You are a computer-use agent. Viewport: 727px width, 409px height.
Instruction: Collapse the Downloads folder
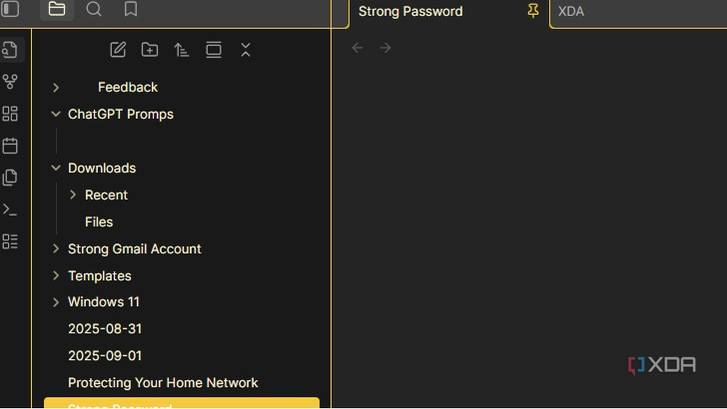(x=56, y=168)
